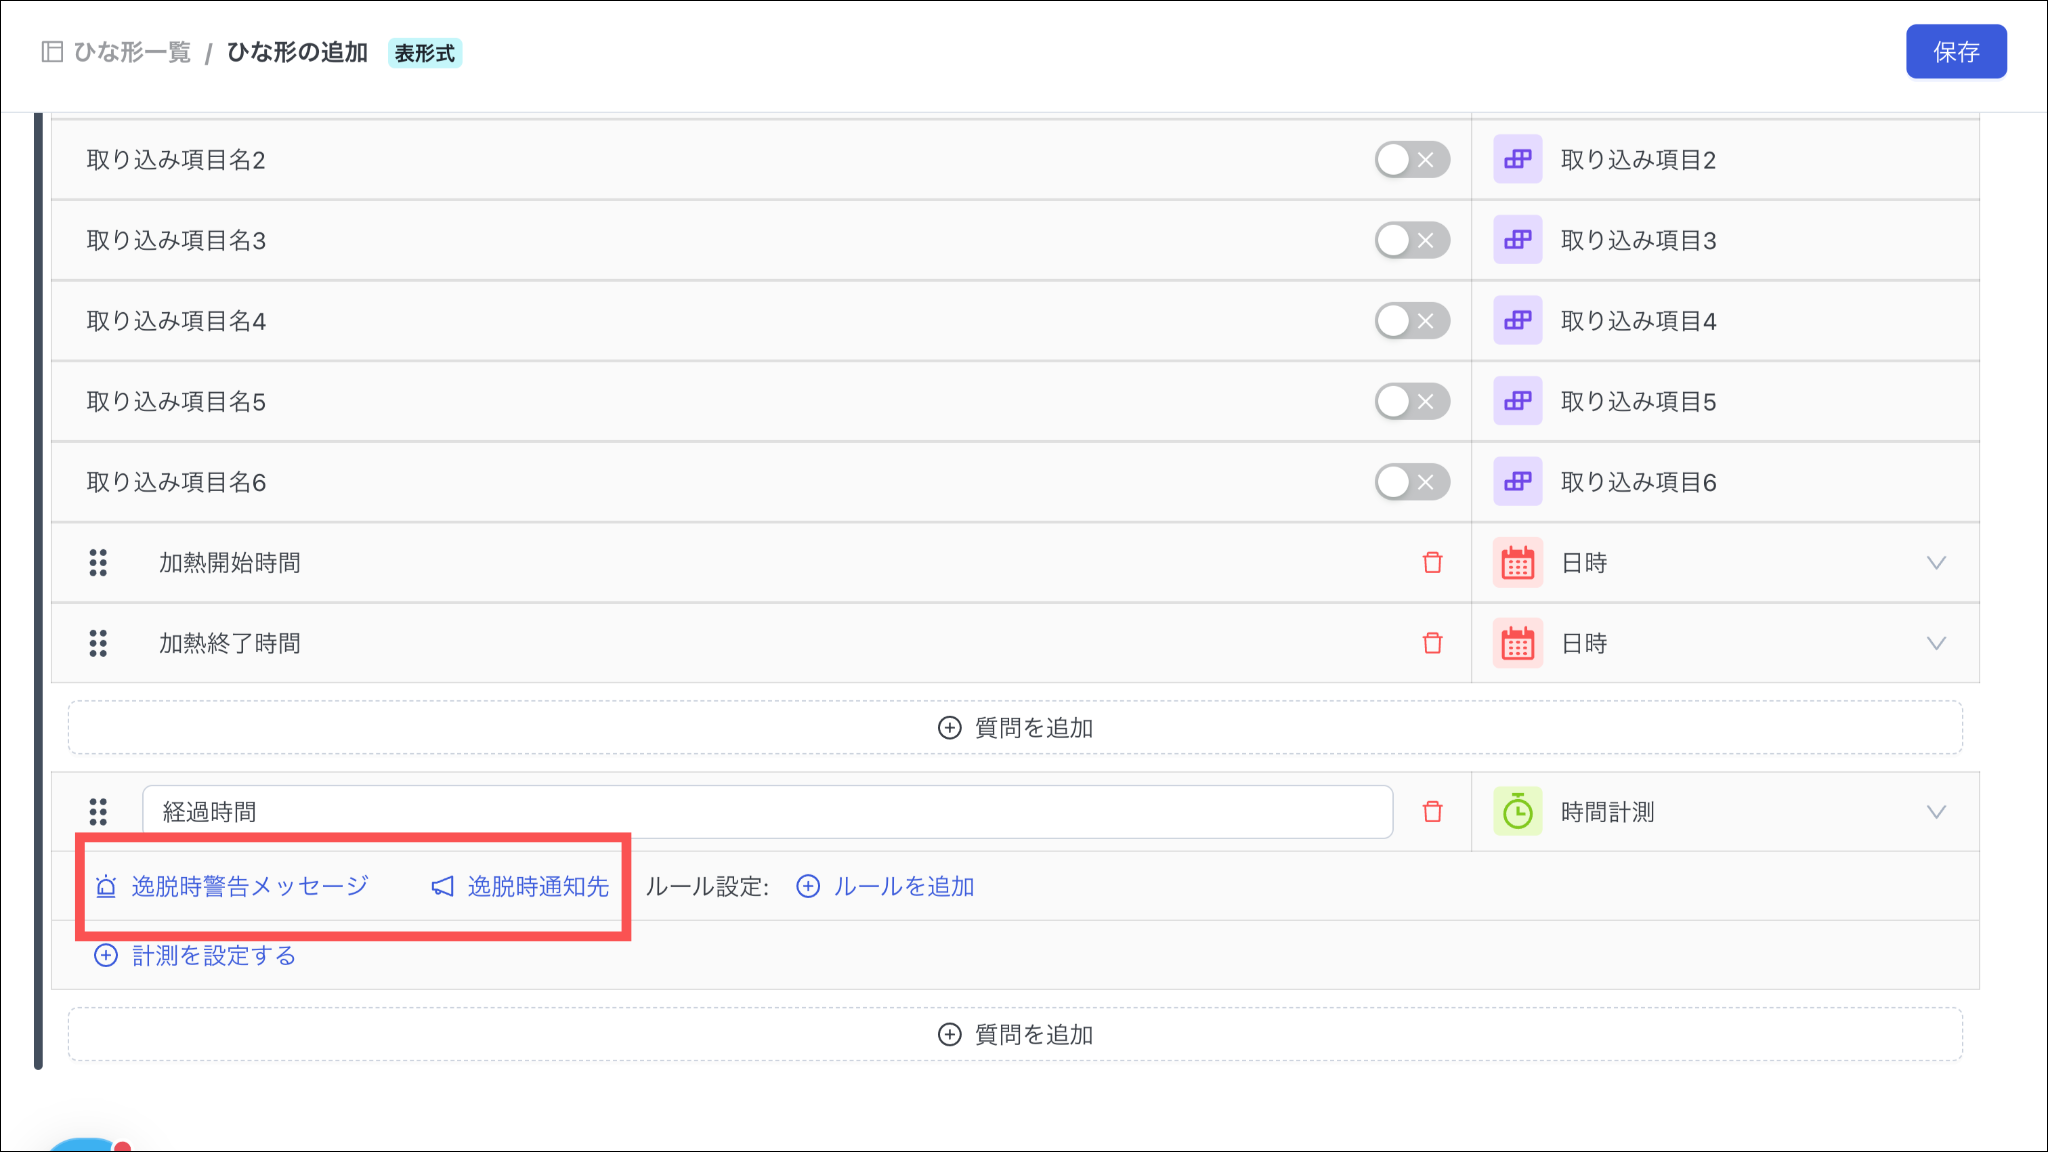Click ルールを追加 to add rule
2048x1152 pixels.
pos(903,886)
